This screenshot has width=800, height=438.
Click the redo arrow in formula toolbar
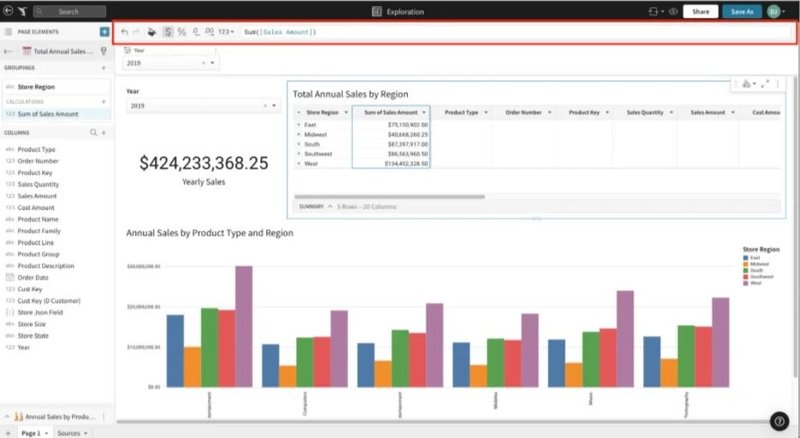[136, 32]
